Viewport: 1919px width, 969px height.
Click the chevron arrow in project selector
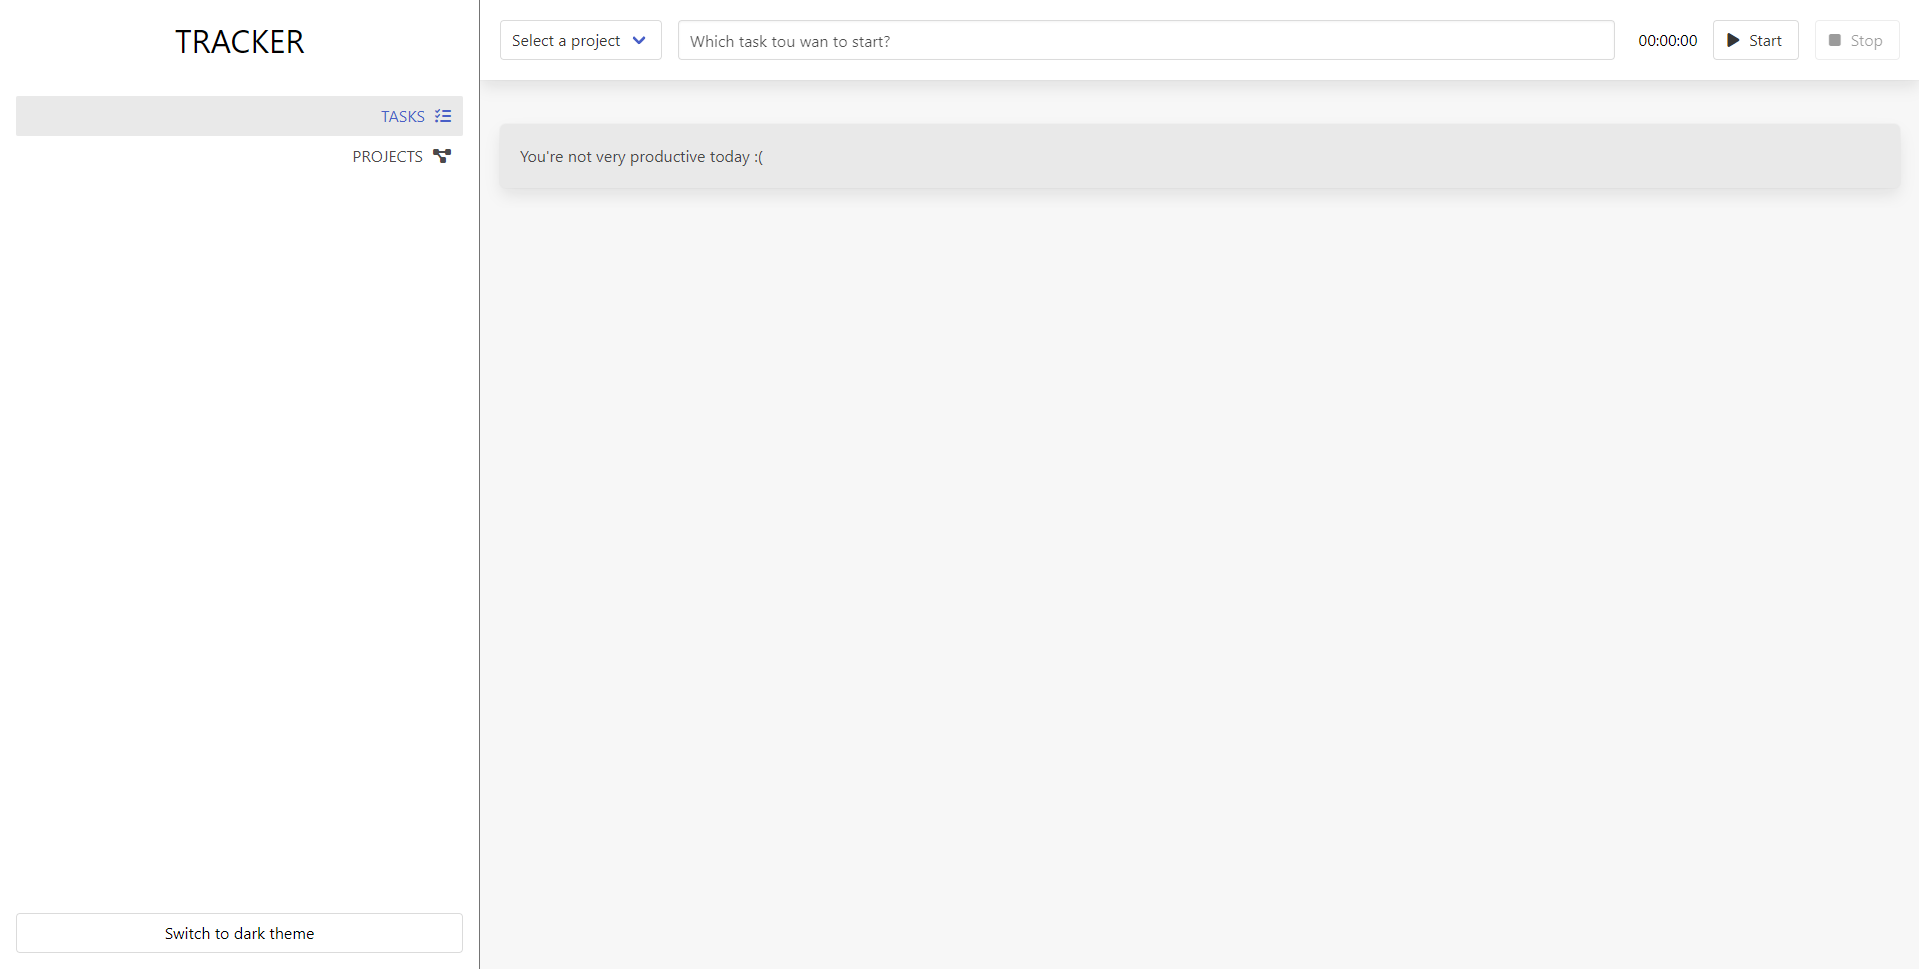coord(640,40)
